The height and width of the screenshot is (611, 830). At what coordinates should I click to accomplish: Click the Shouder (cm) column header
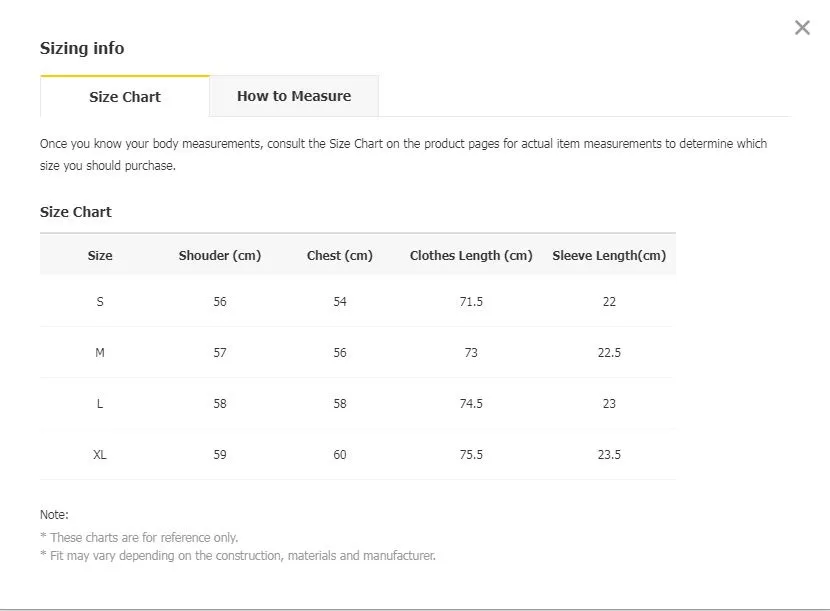(x=220, y=255)
